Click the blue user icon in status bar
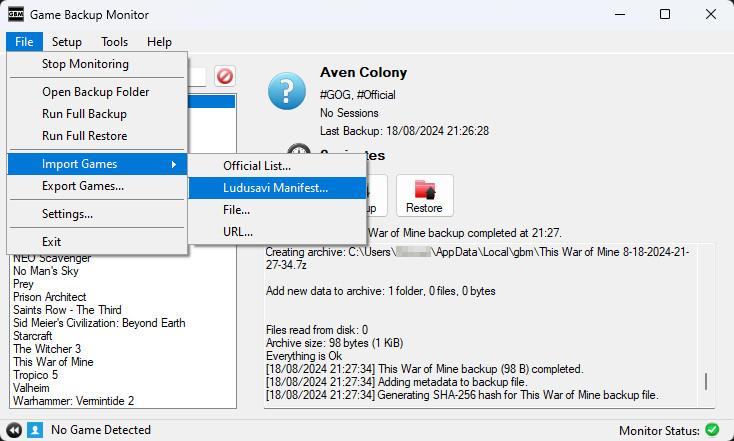The width and height of the screenshot is (734, 441). pos(35,430)
